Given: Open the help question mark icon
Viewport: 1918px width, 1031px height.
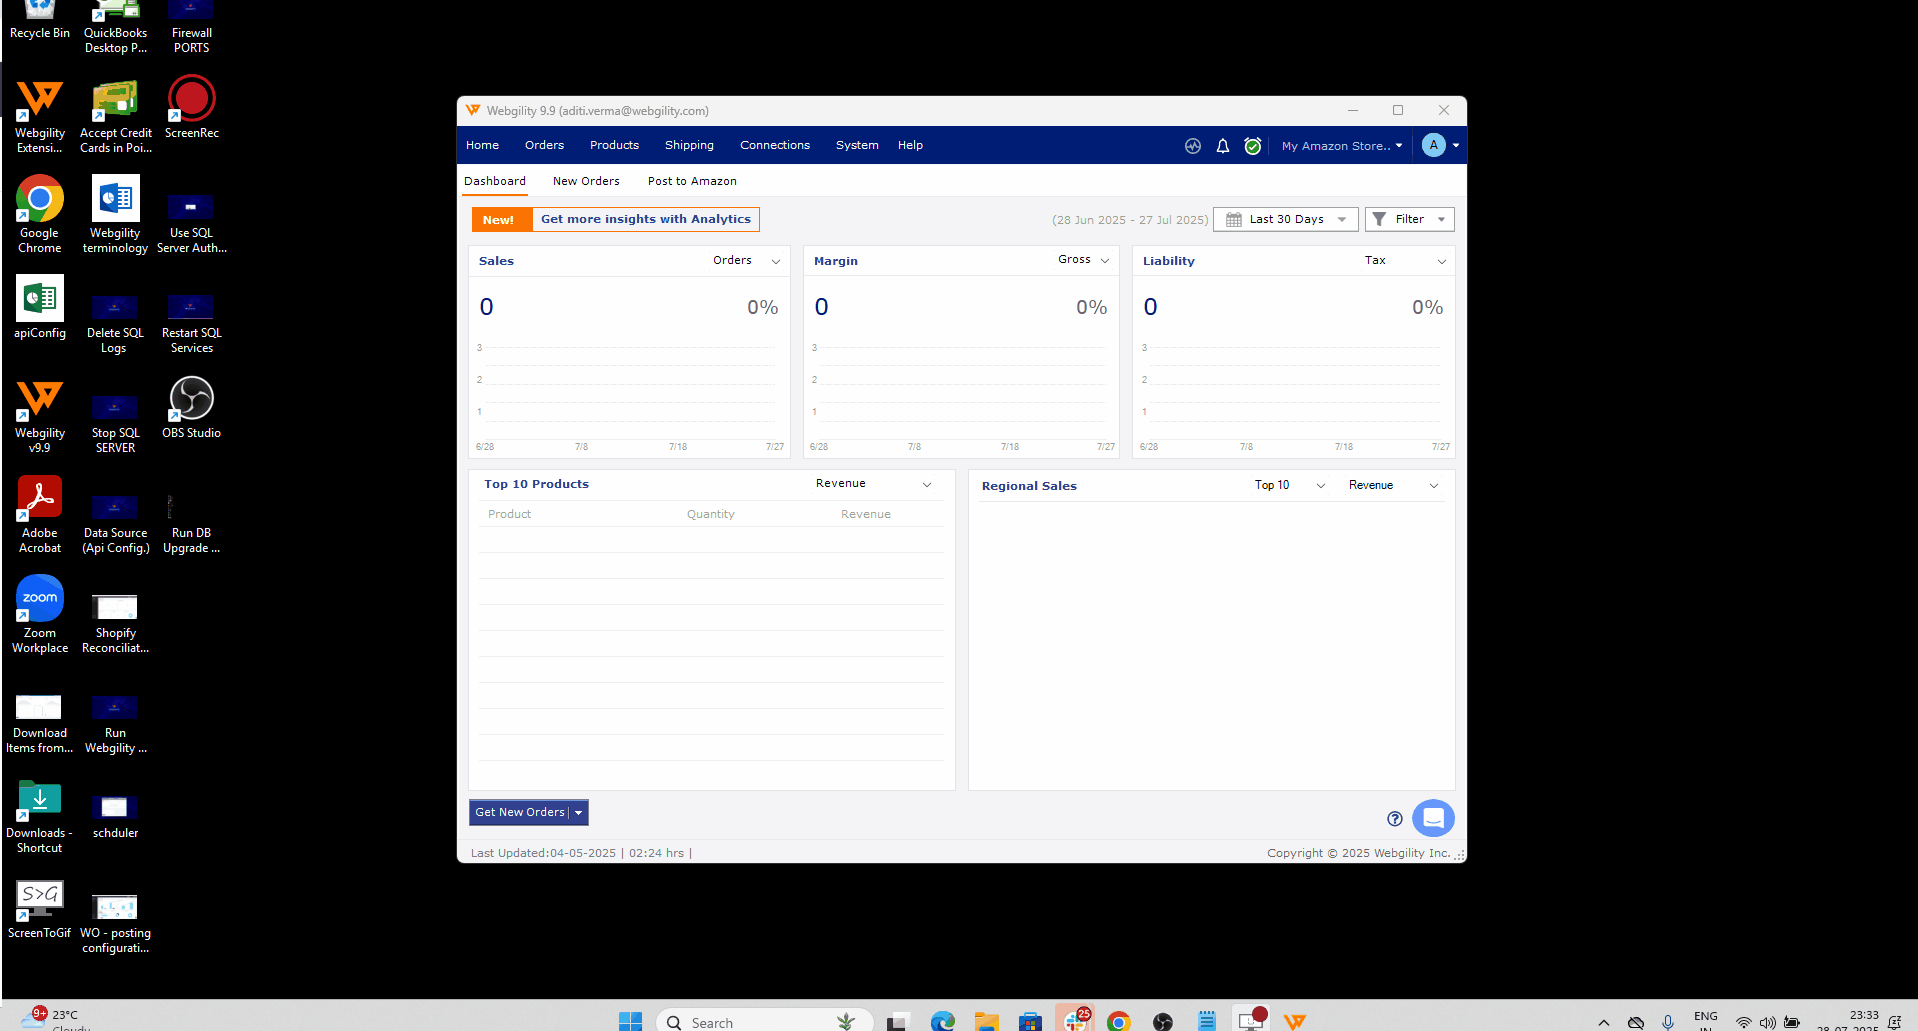Looking at the screenshot, I should 1395,819.
